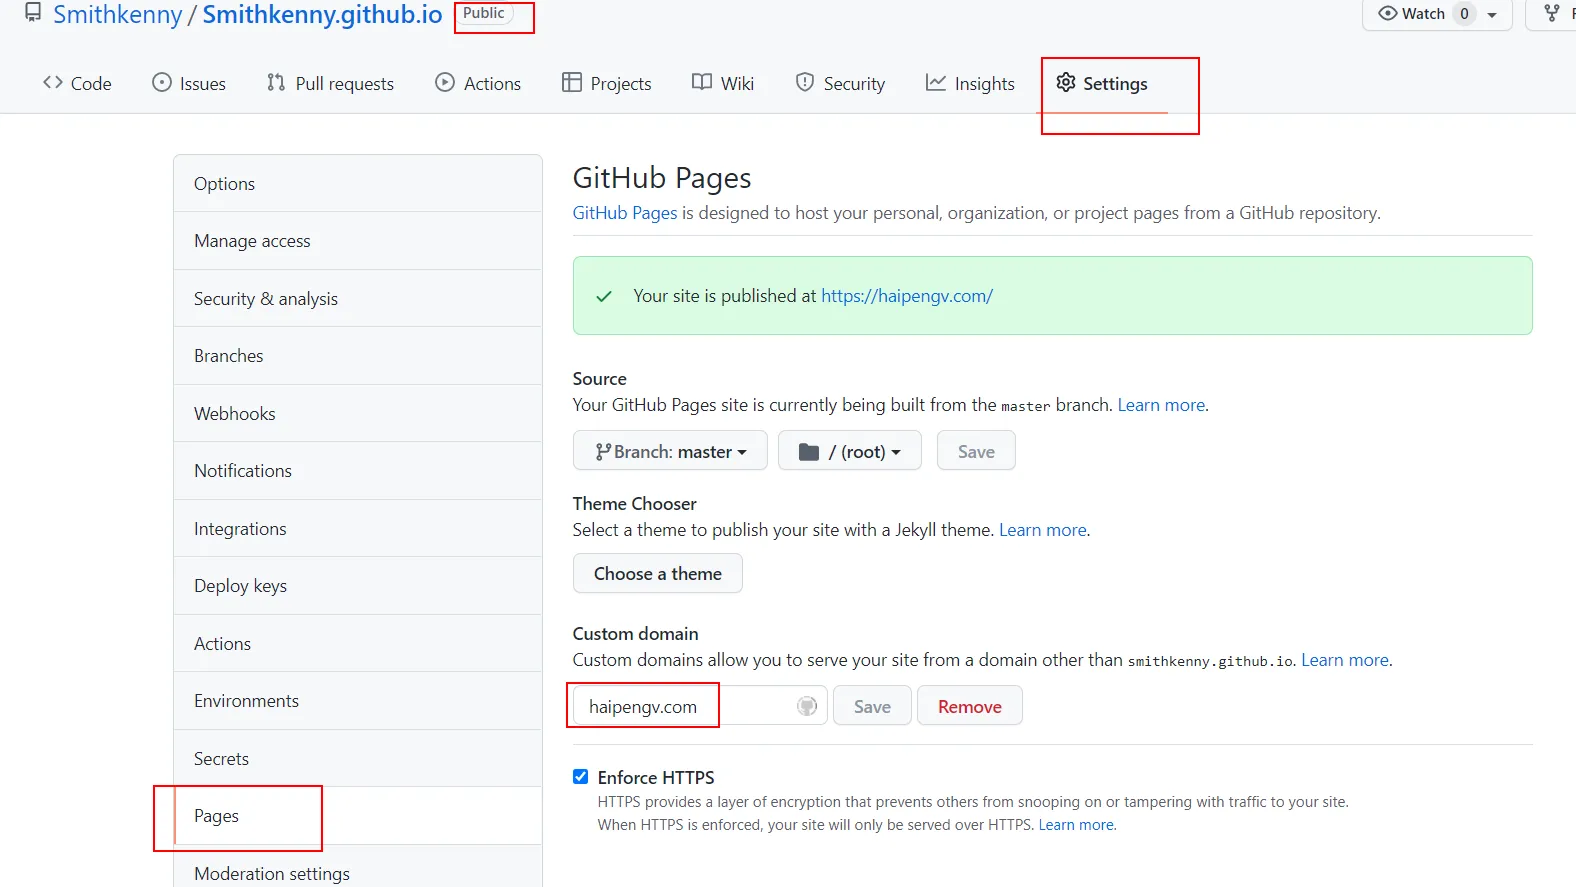The width and height of the screenshot is (1576, 887).
Task: Click Learn more link in Source section
Action: (1161, 405)
